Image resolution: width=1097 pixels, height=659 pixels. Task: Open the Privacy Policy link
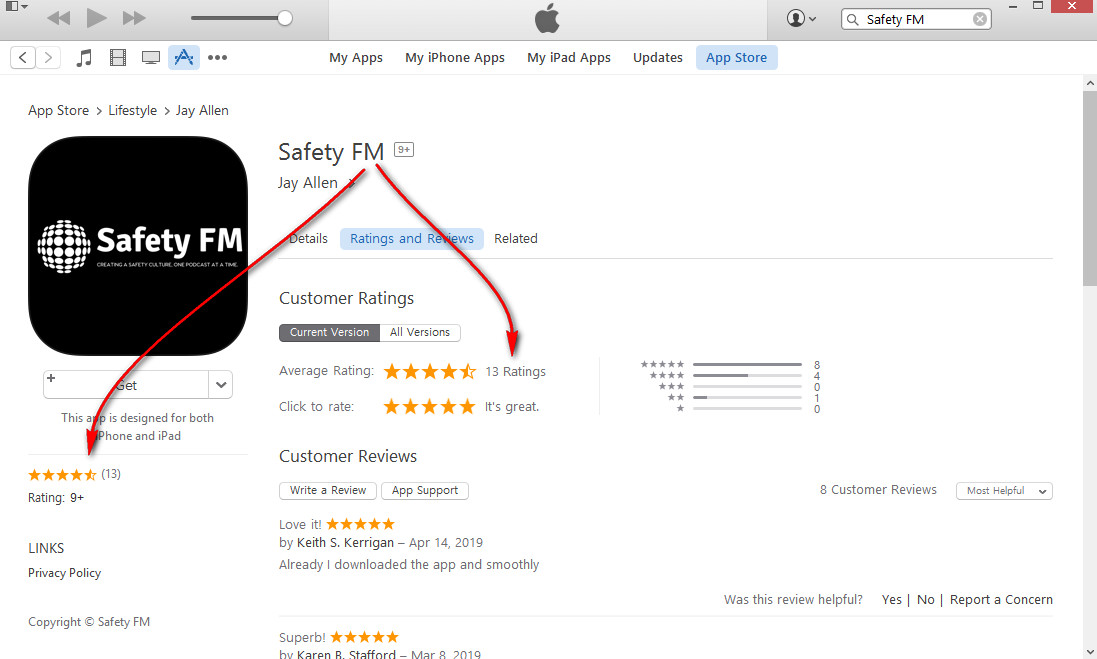click(x=64, y=573)
